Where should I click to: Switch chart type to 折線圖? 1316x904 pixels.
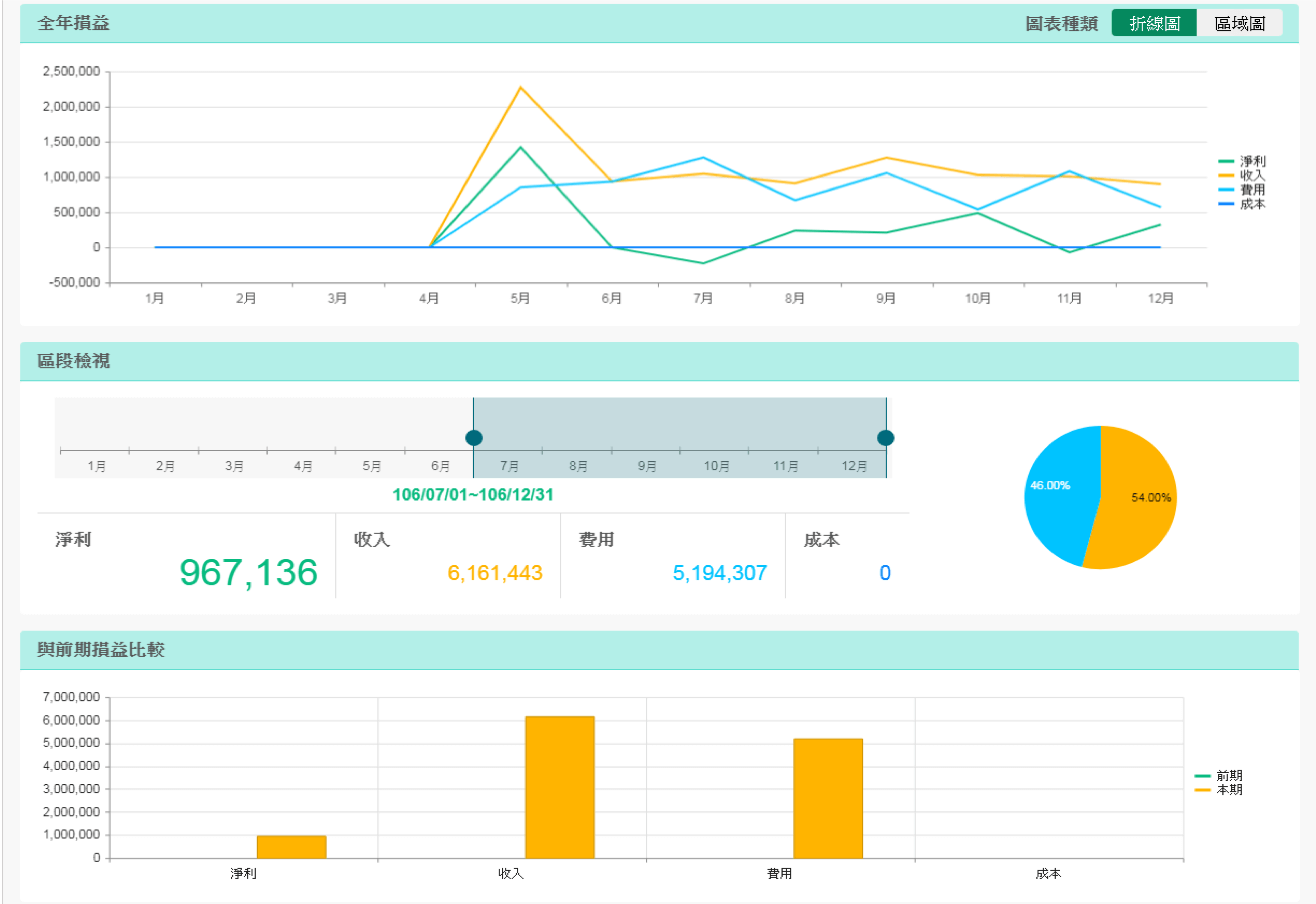point(1153,24)
